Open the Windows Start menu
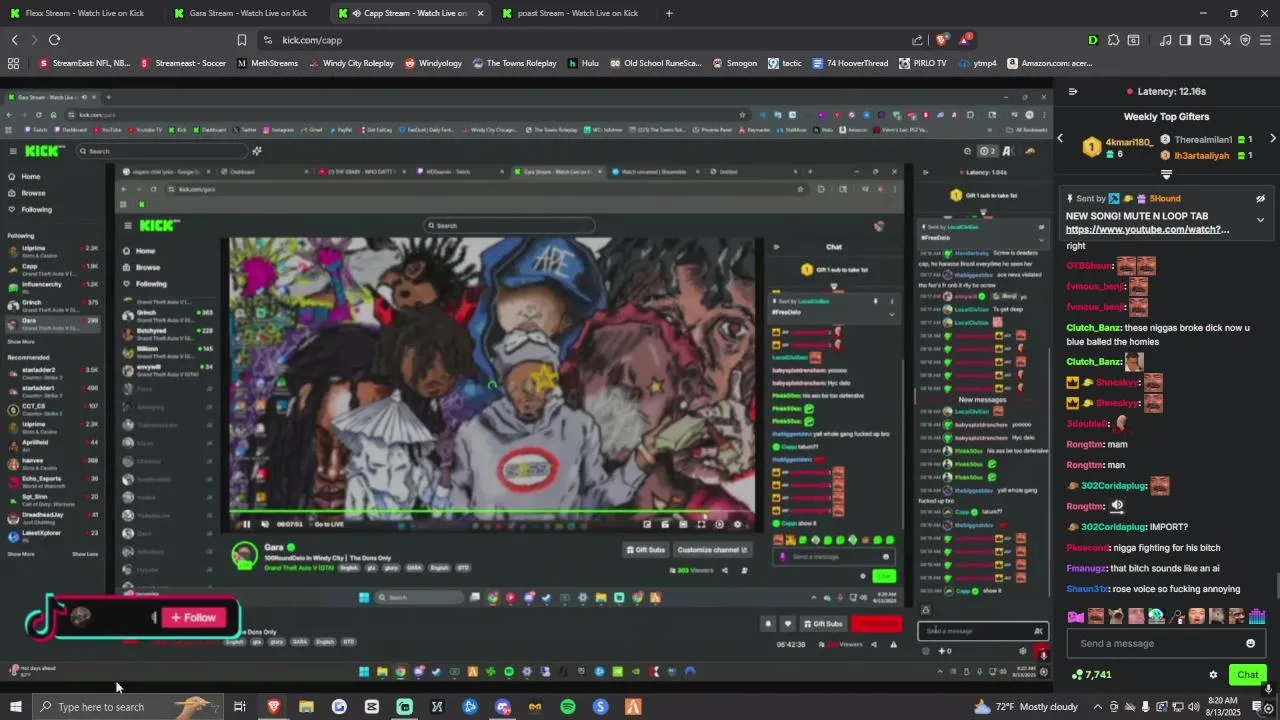 point(15,707)
